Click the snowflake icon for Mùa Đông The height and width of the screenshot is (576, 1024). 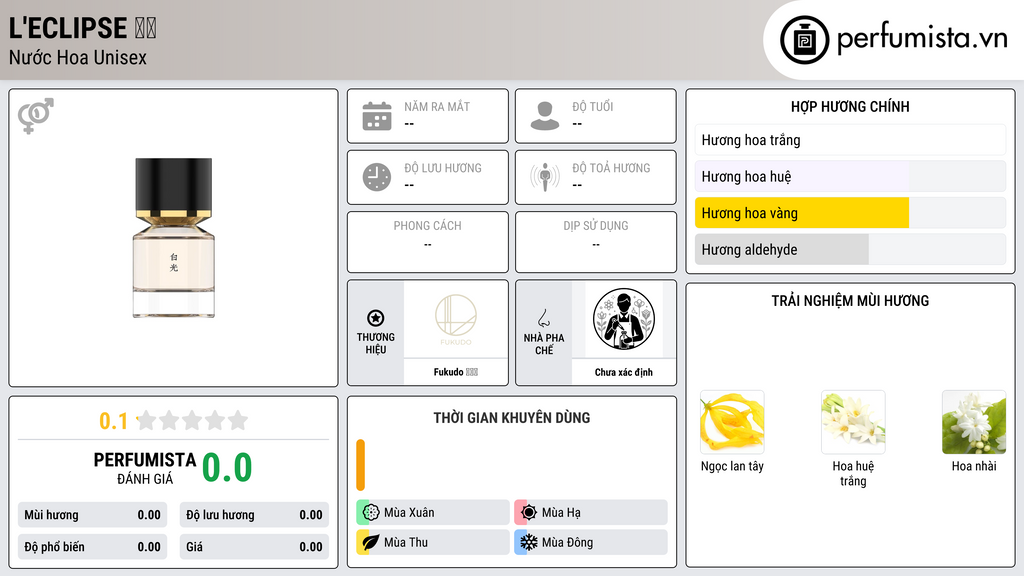[x=529, y=542]
